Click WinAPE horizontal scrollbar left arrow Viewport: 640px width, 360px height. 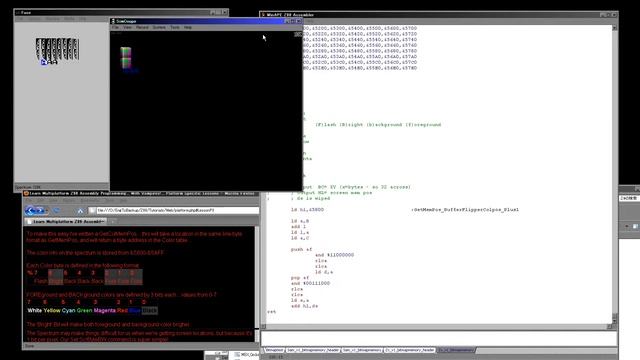point(264,327)
